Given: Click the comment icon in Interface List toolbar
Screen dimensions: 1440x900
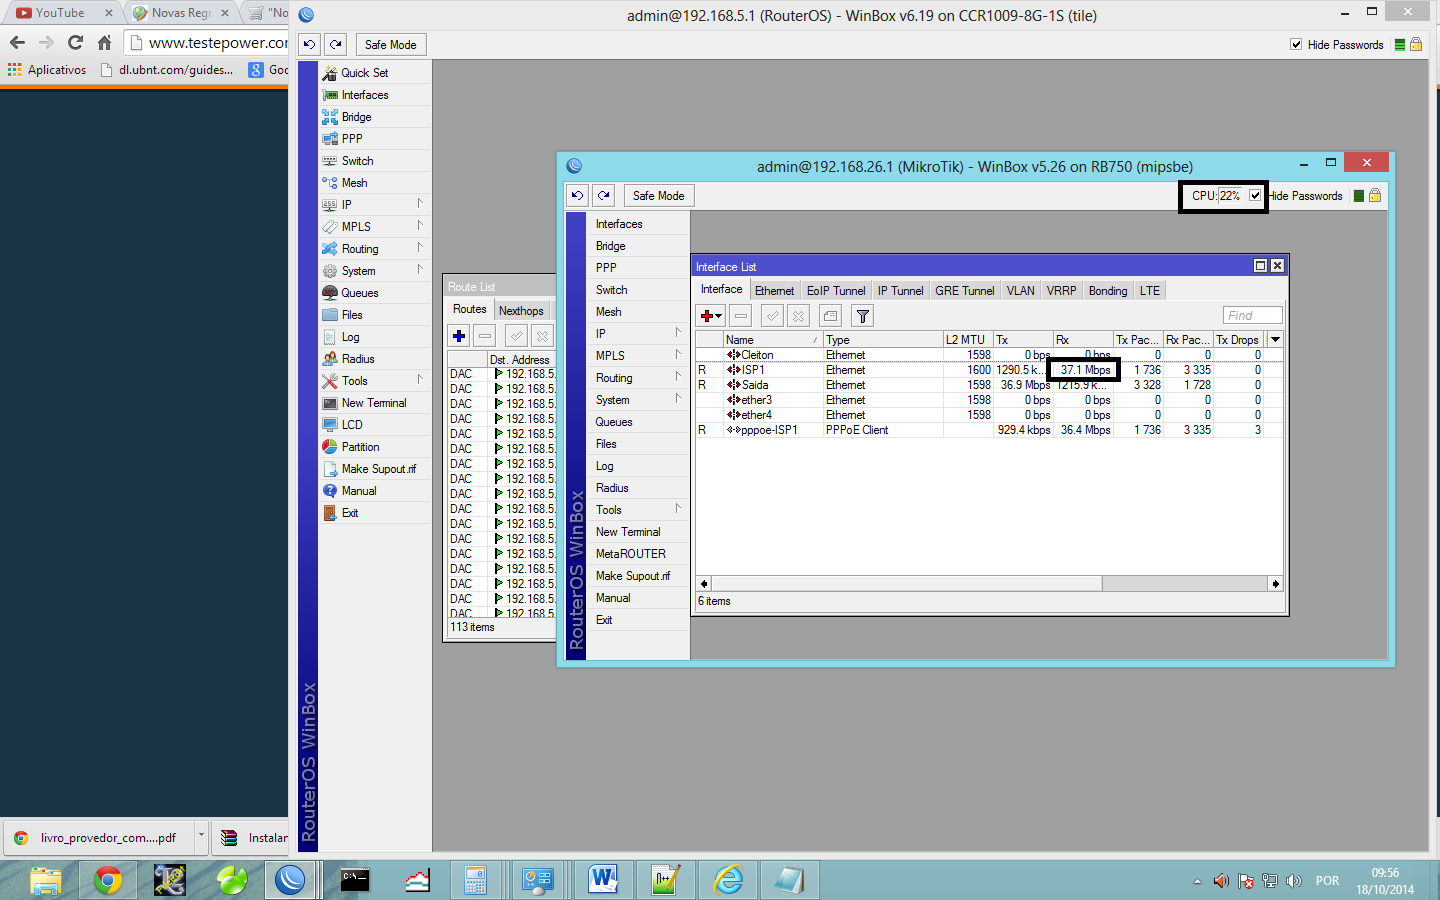Looking at the screenshot, I should pos(830,316).
